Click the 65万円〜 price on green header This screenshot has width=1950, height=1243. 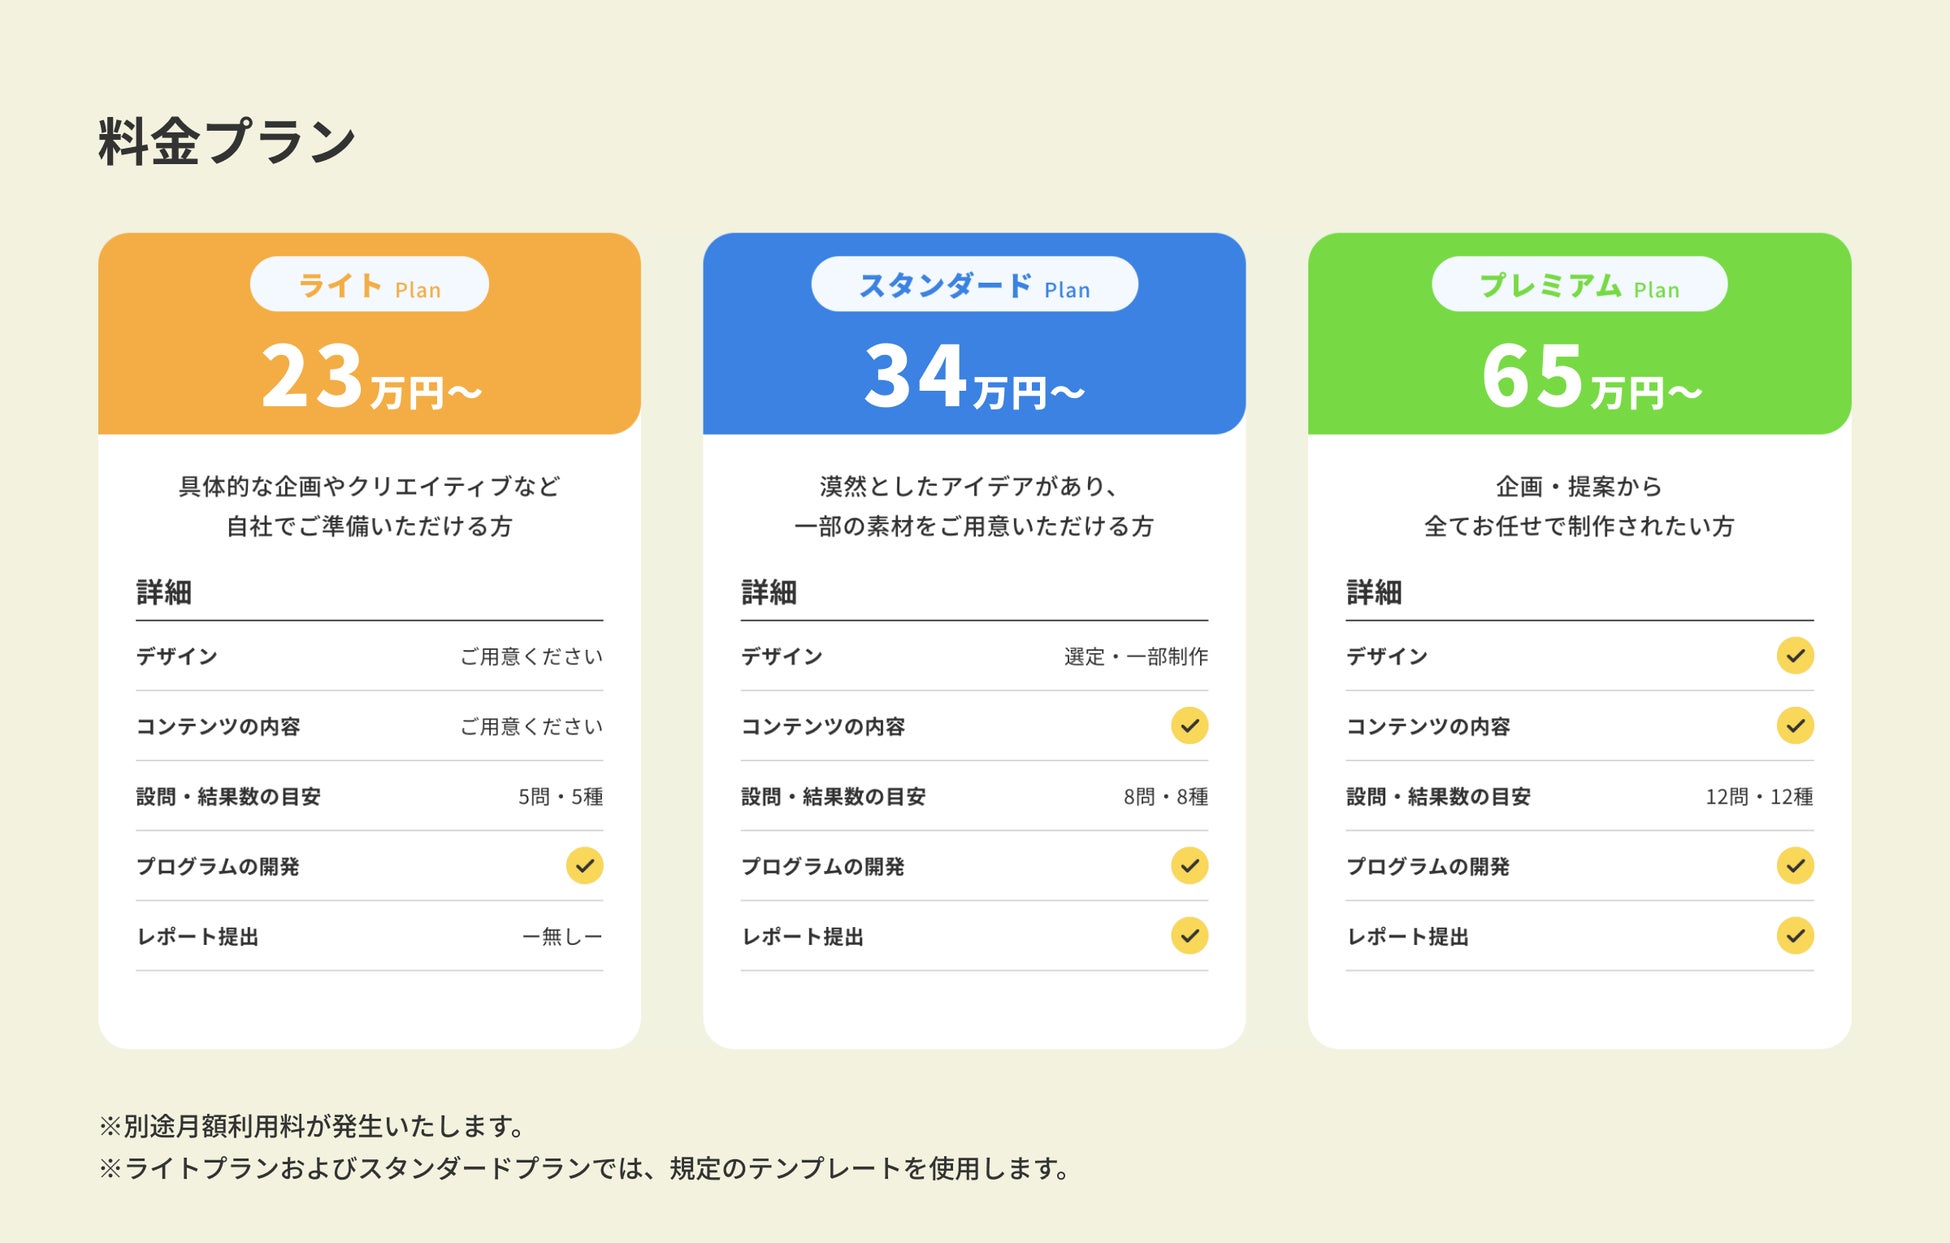pyautogui.click(x=1590, y=378)
